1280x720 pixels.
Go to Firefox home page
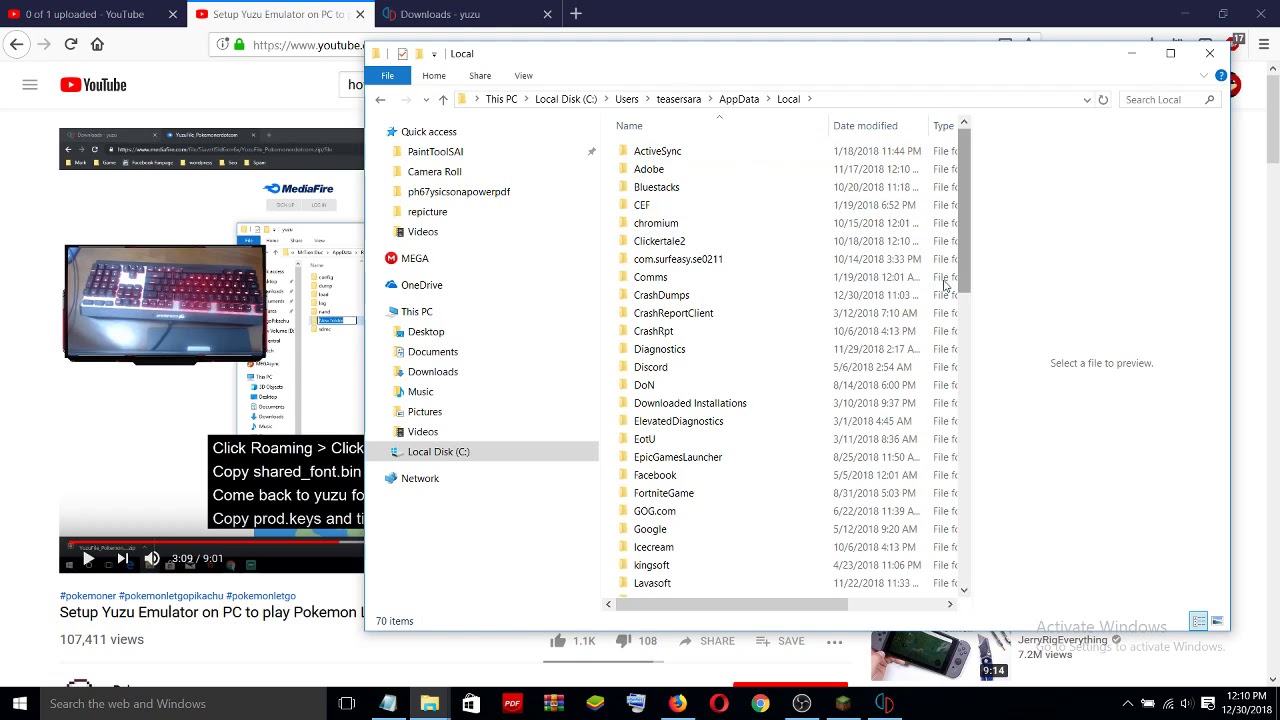click(97, 44)
